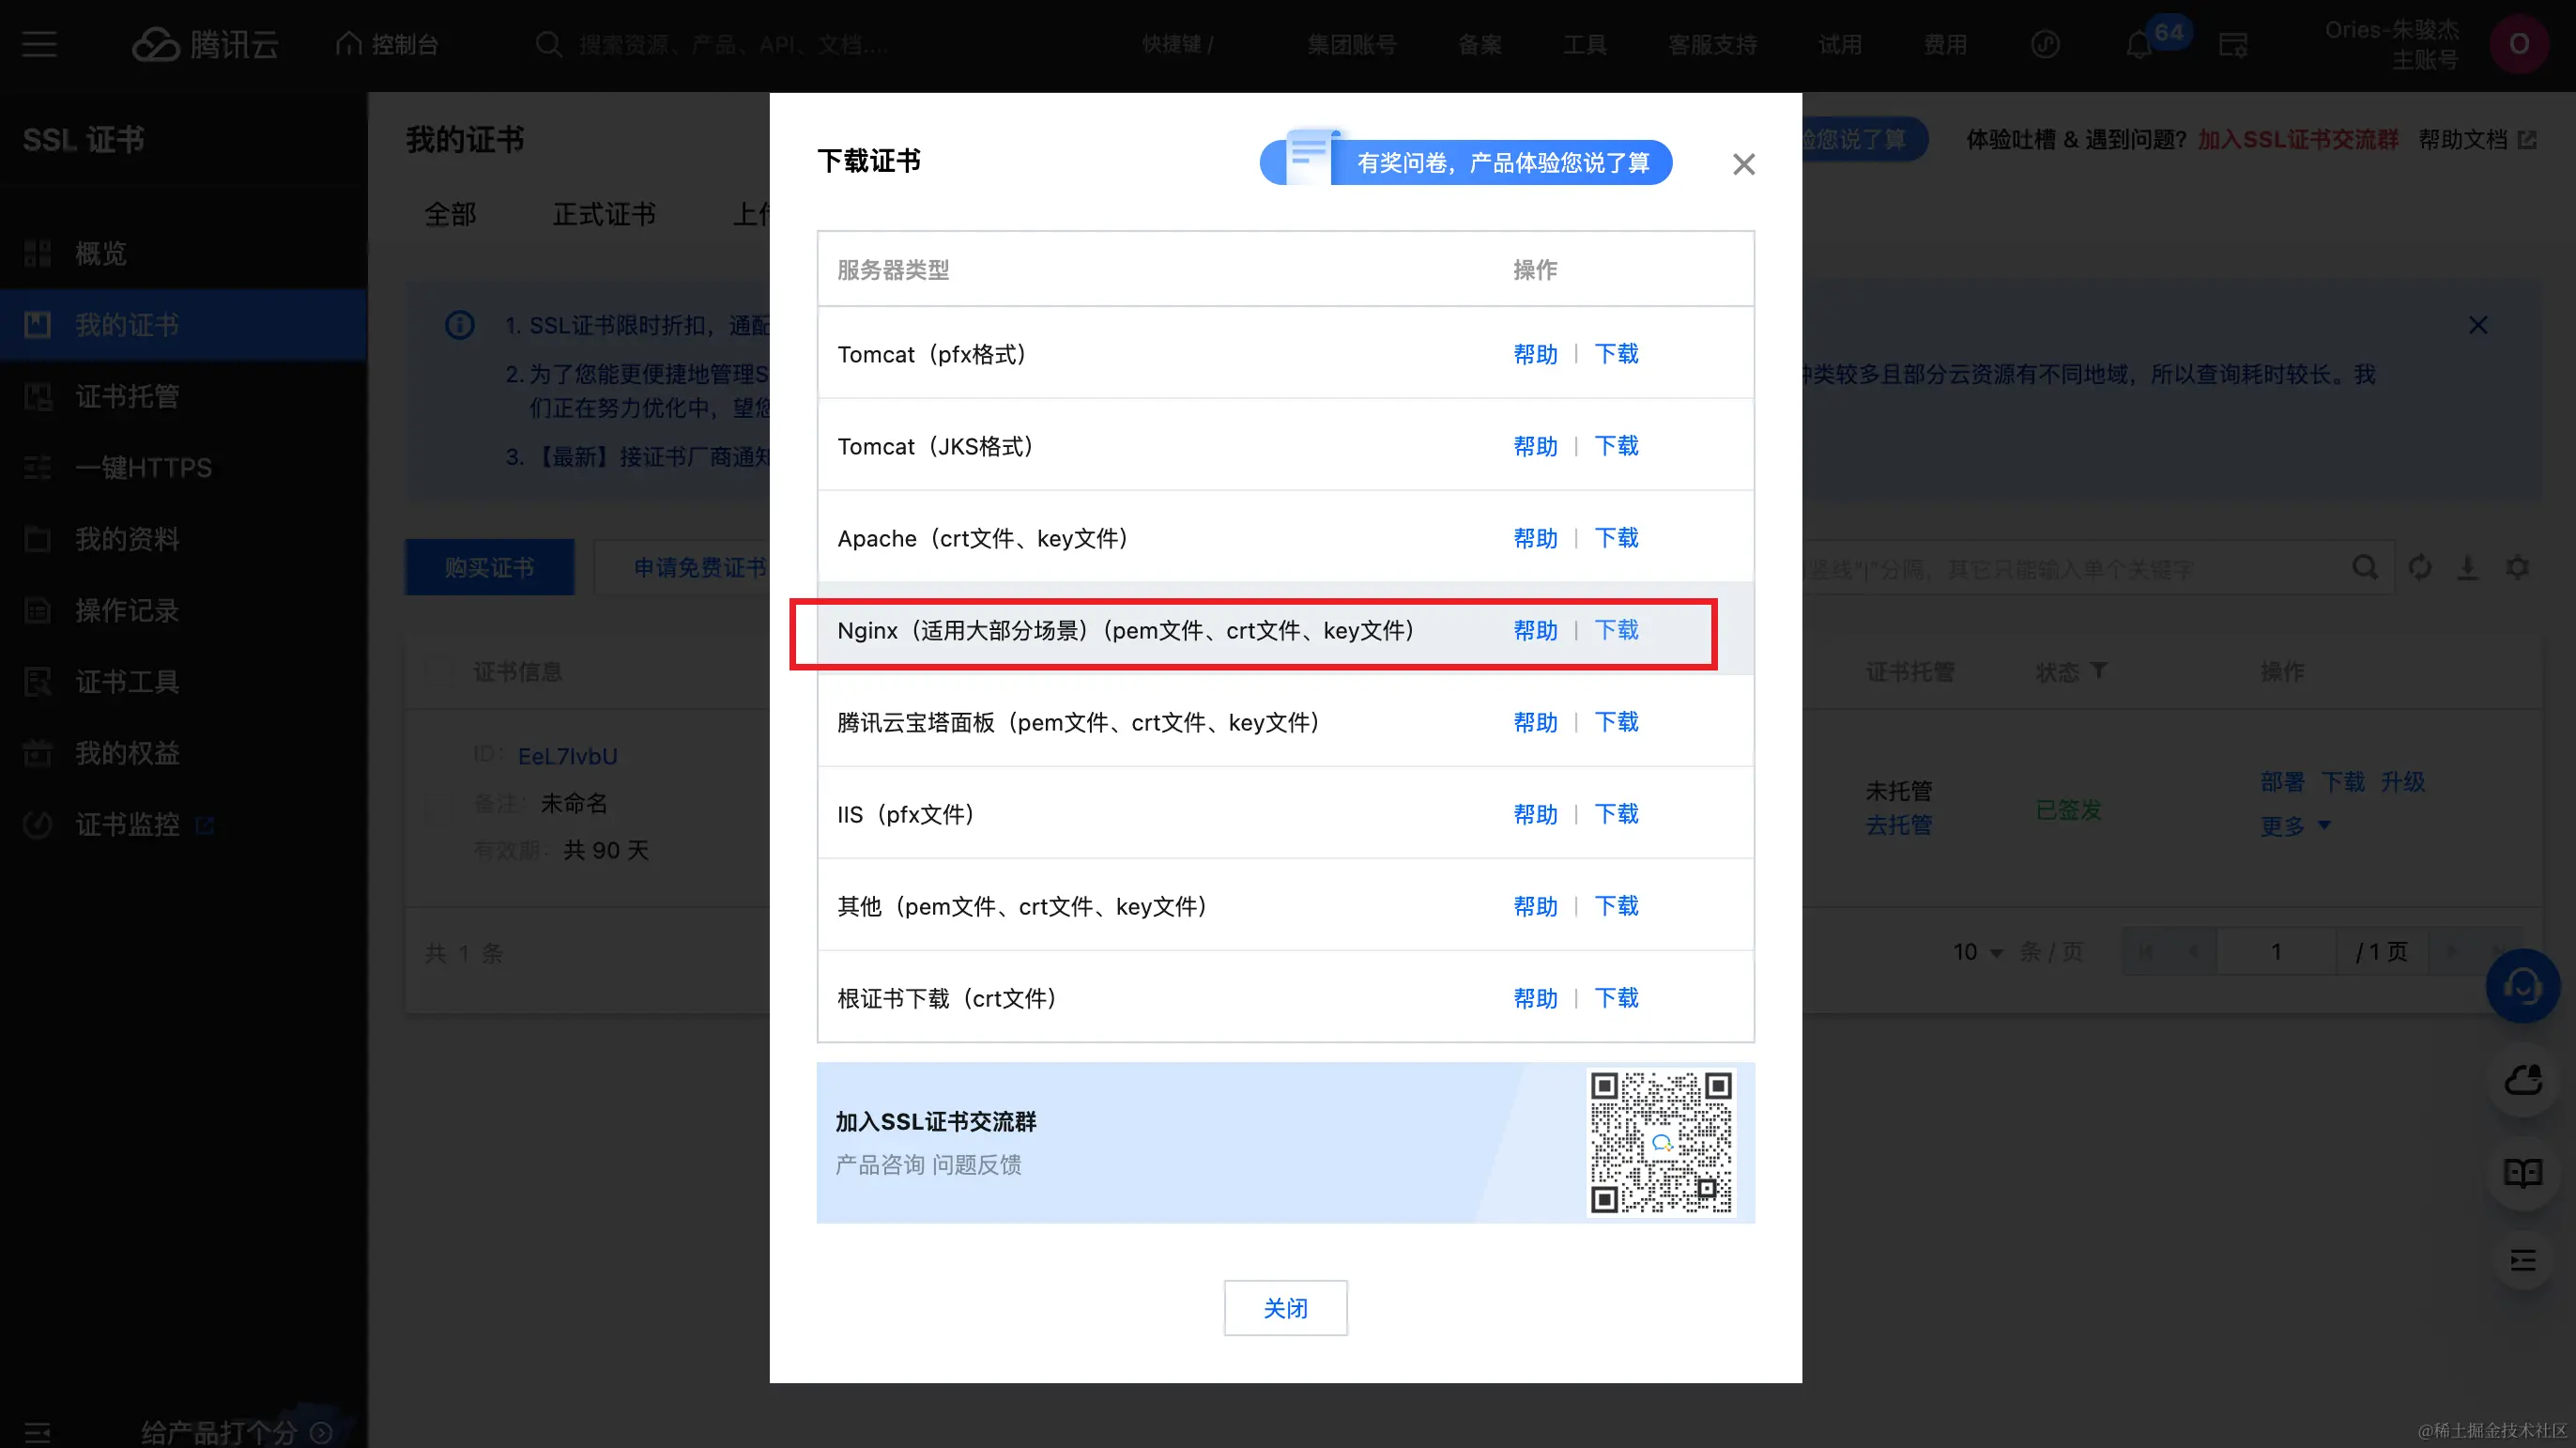
Task: Click the download list icon in toolbar
Action: coord(2468,568)
